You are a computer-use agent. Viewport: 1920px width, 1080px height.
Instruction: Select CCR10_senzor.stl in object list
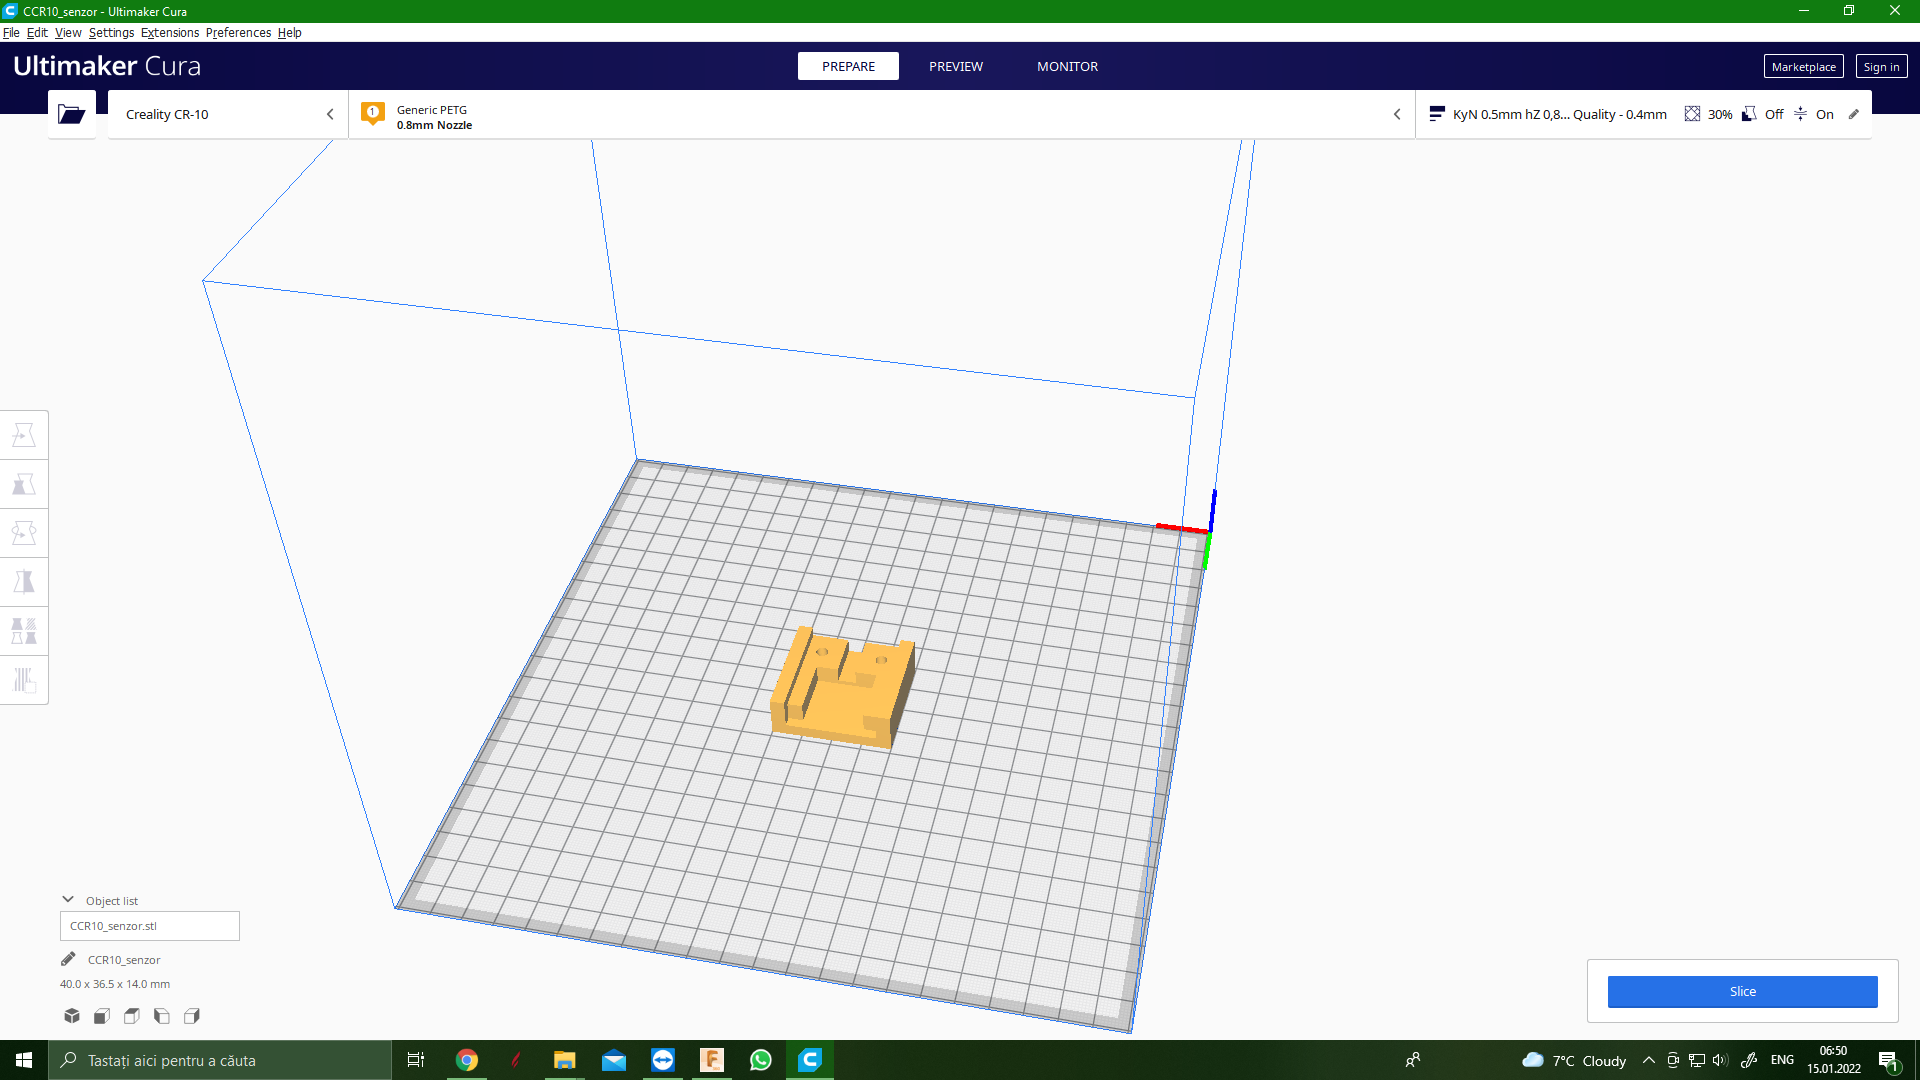150,926
